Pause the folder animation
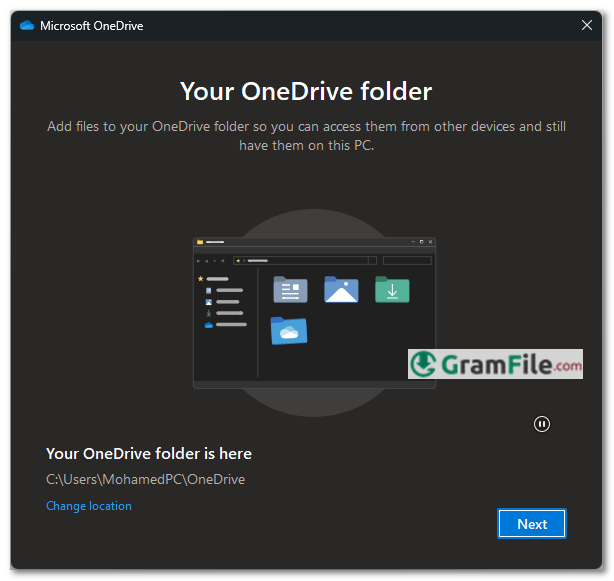 tap(542, 424)
